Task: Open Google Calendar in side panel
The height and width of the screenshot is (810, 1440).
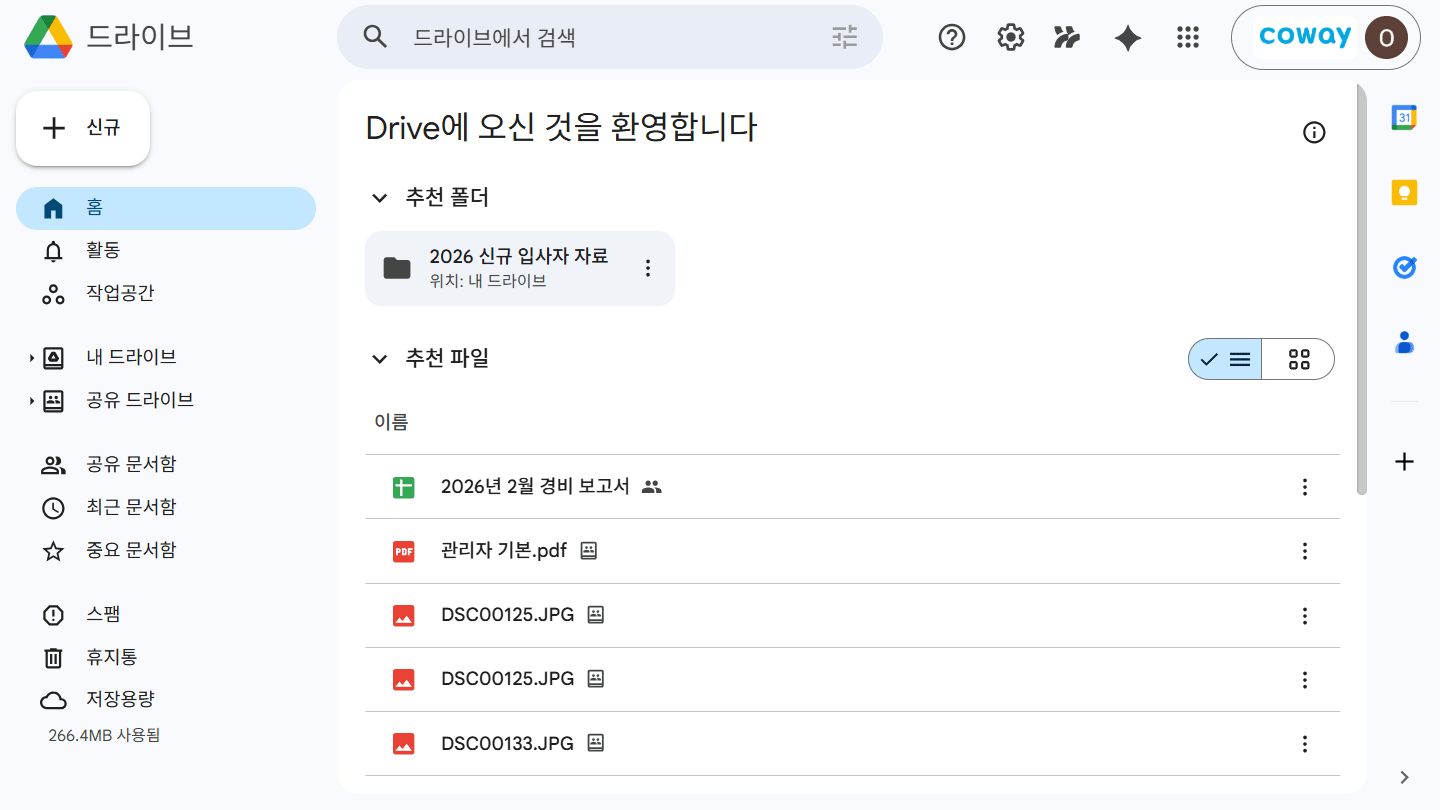Action: point(1404,117)
